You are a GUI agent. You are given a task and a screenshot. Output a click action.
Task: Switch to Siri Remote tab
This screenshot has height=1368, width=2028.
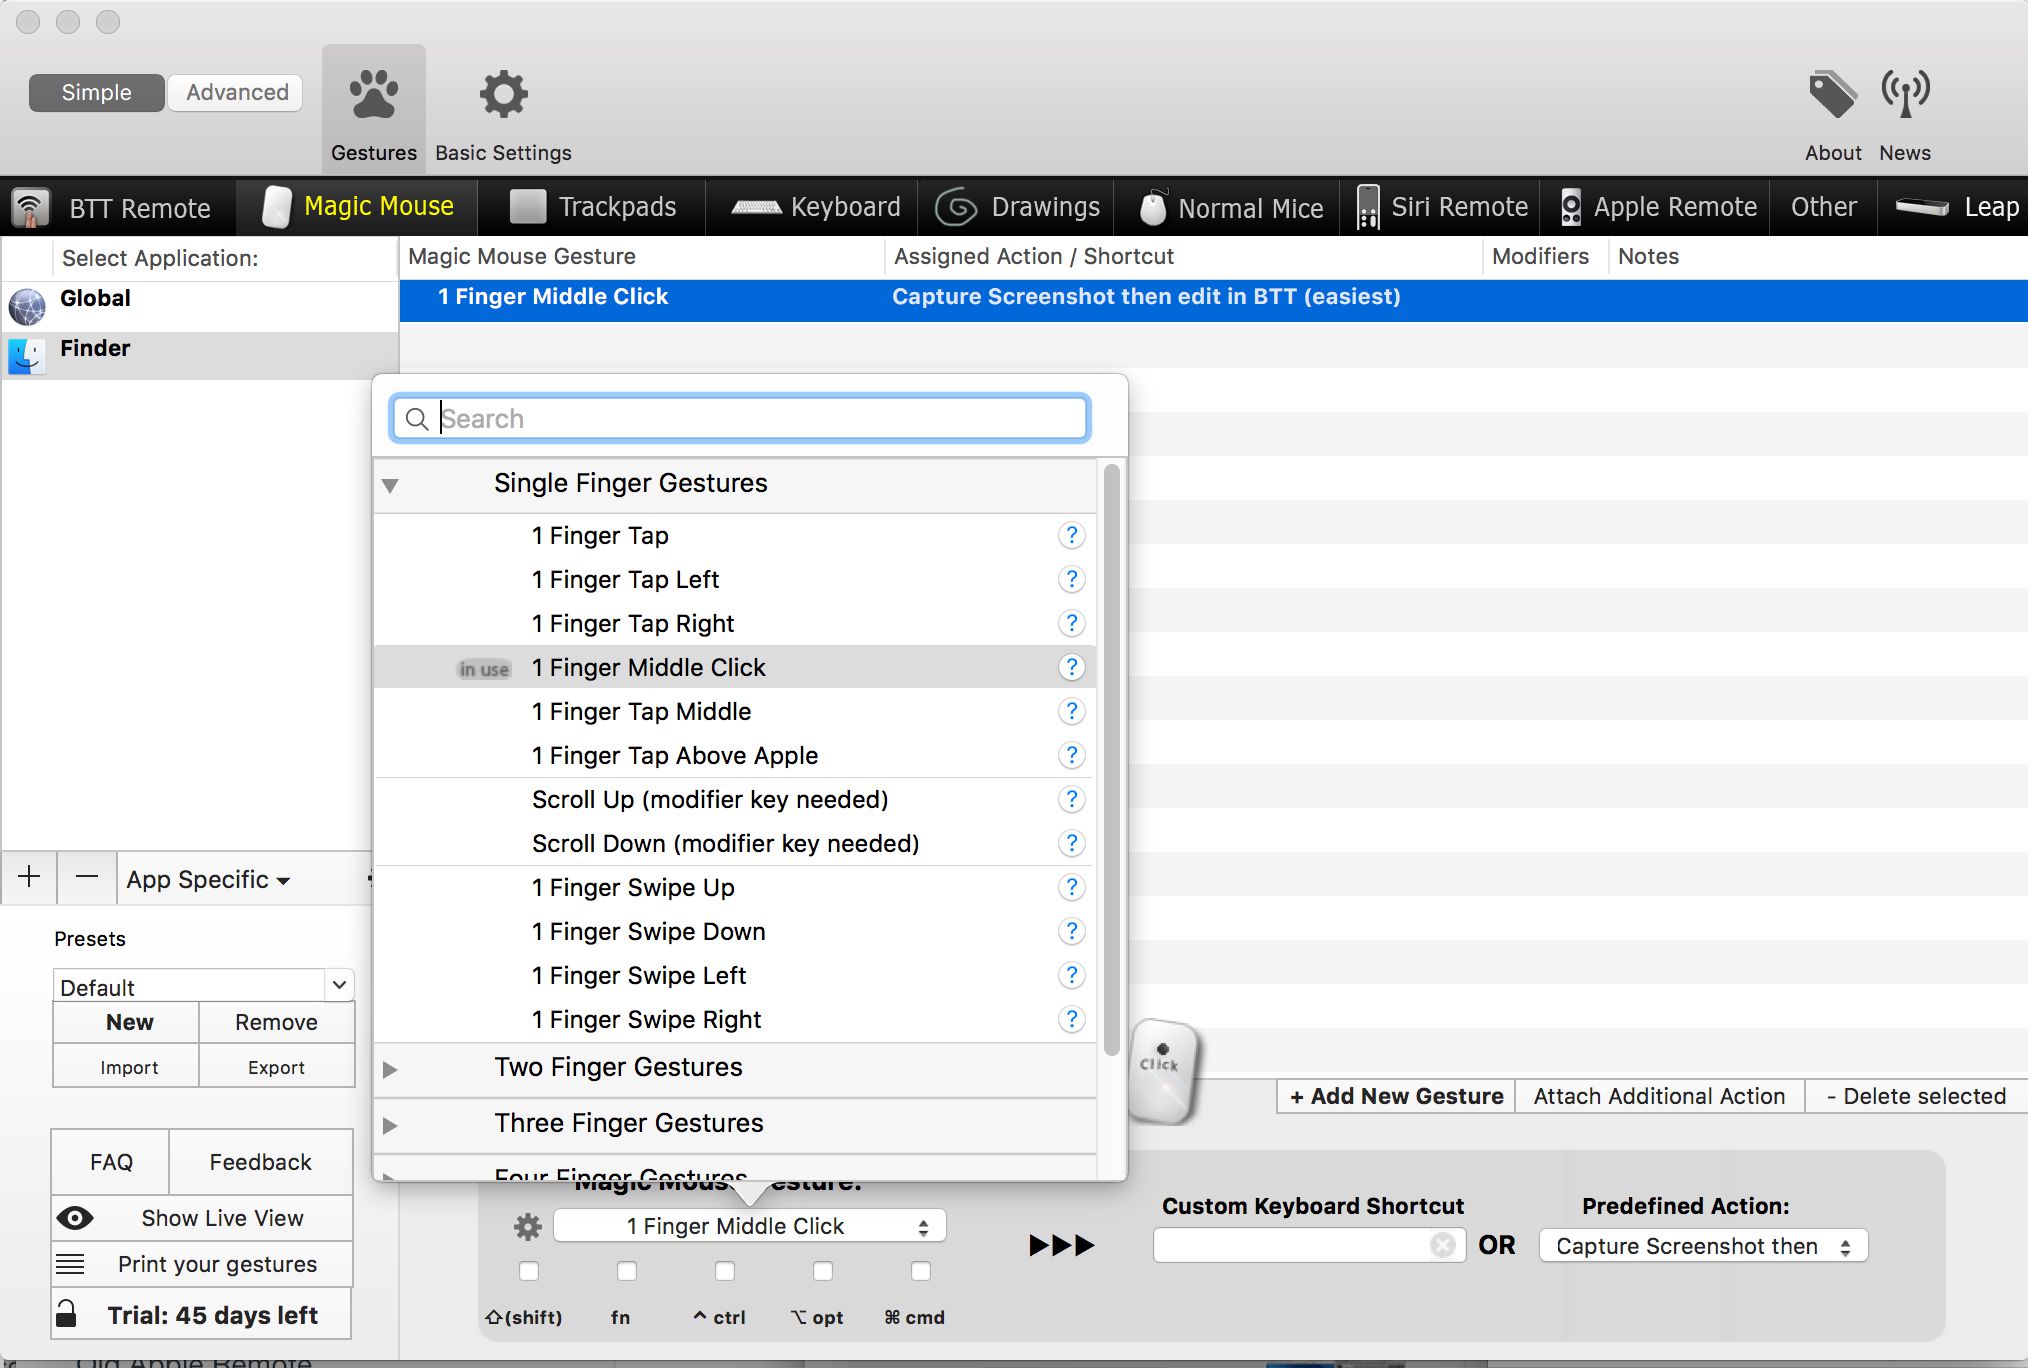[1442, 207]
